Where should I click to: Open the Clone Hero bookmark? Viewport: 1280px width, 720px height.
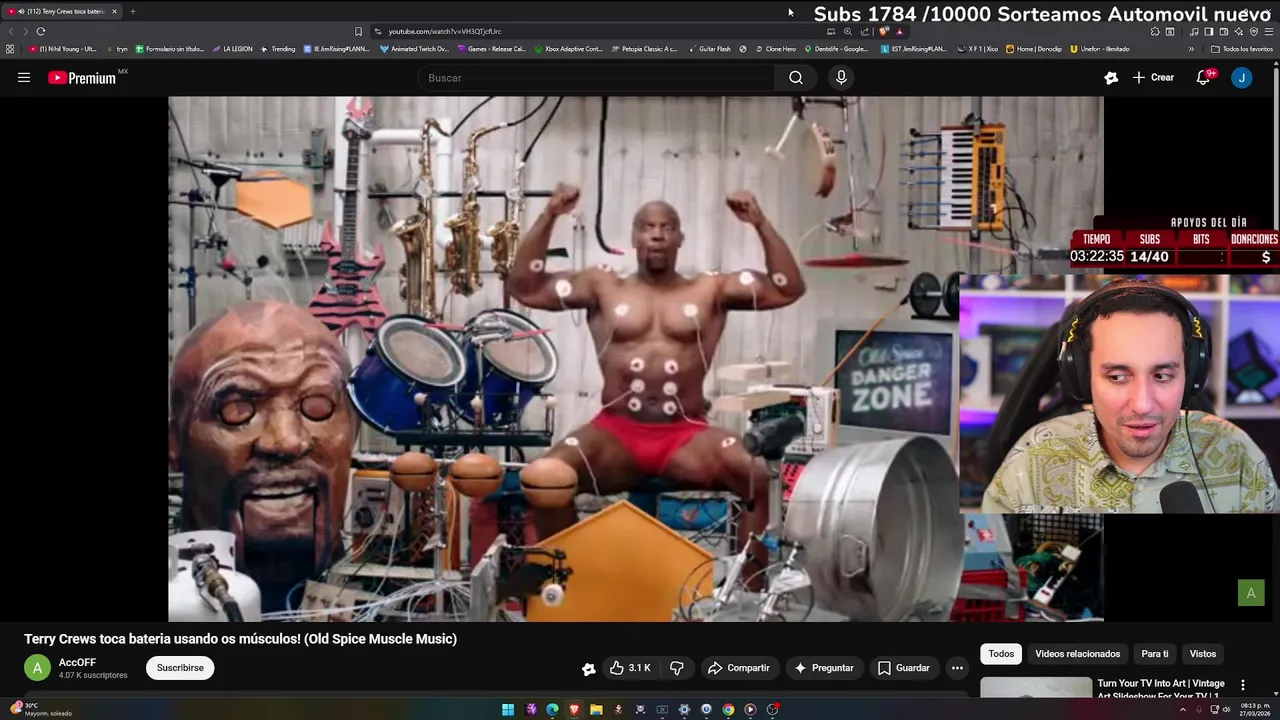775,48
